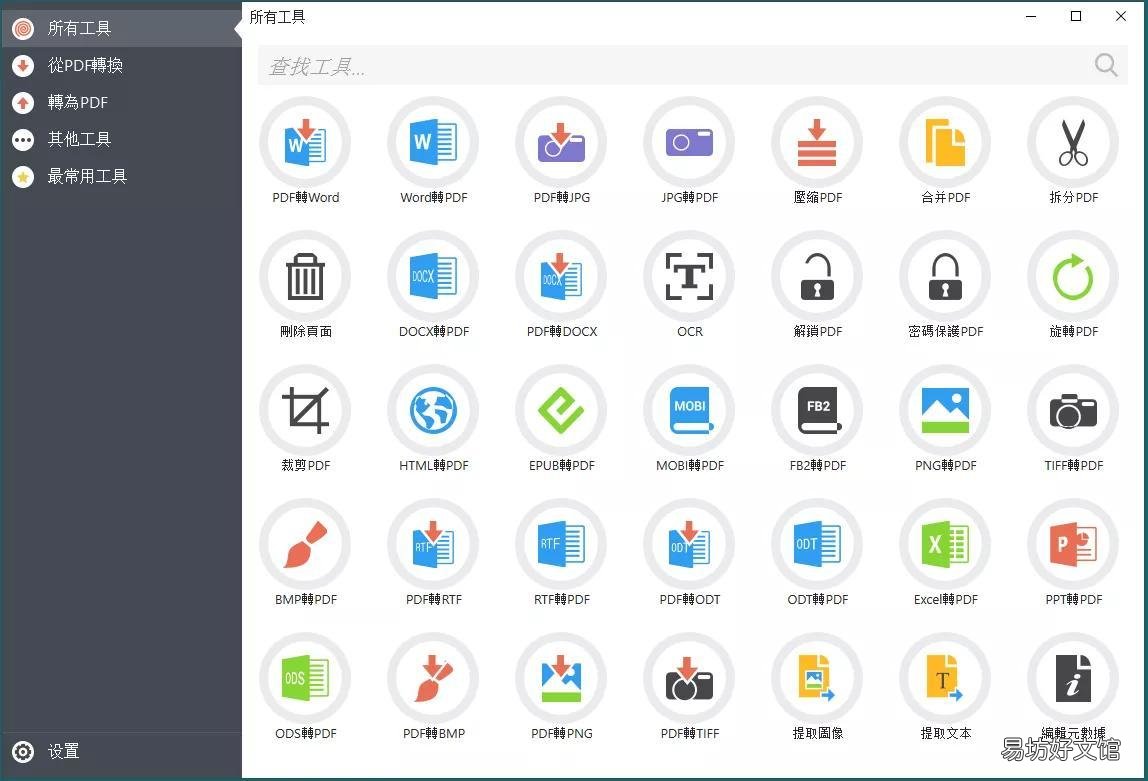Open the 提取圖像 extract images tool
Image resolution: width=1148 pixels, height=781 pixels.
coord(817,679)
